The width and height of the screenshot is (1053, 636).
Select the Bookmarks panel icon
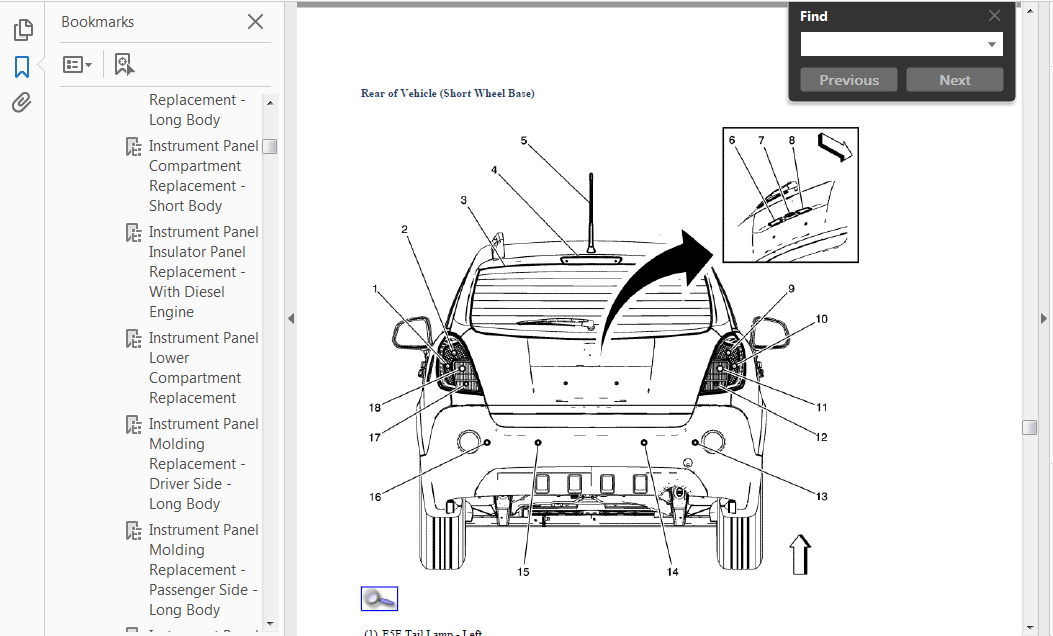pyautogui.click(x=22, y=66)
